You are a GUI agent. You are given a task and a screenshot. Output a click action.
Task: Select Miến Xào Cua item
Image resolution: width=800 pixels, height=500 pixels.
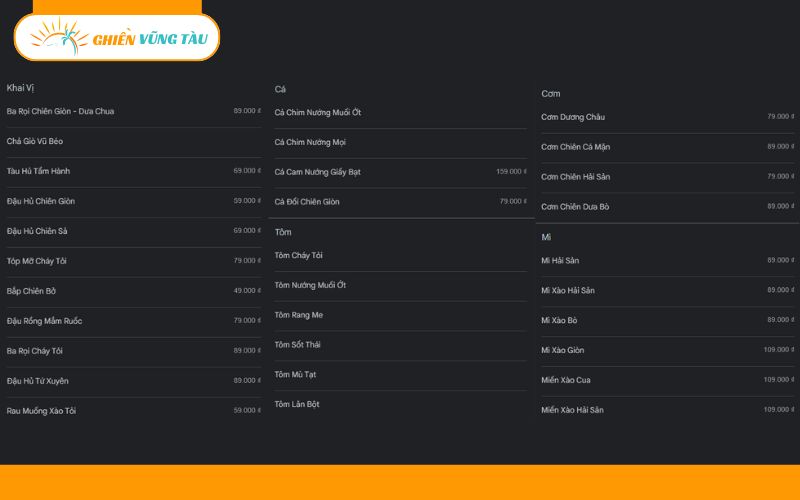[x=564, y=380]
